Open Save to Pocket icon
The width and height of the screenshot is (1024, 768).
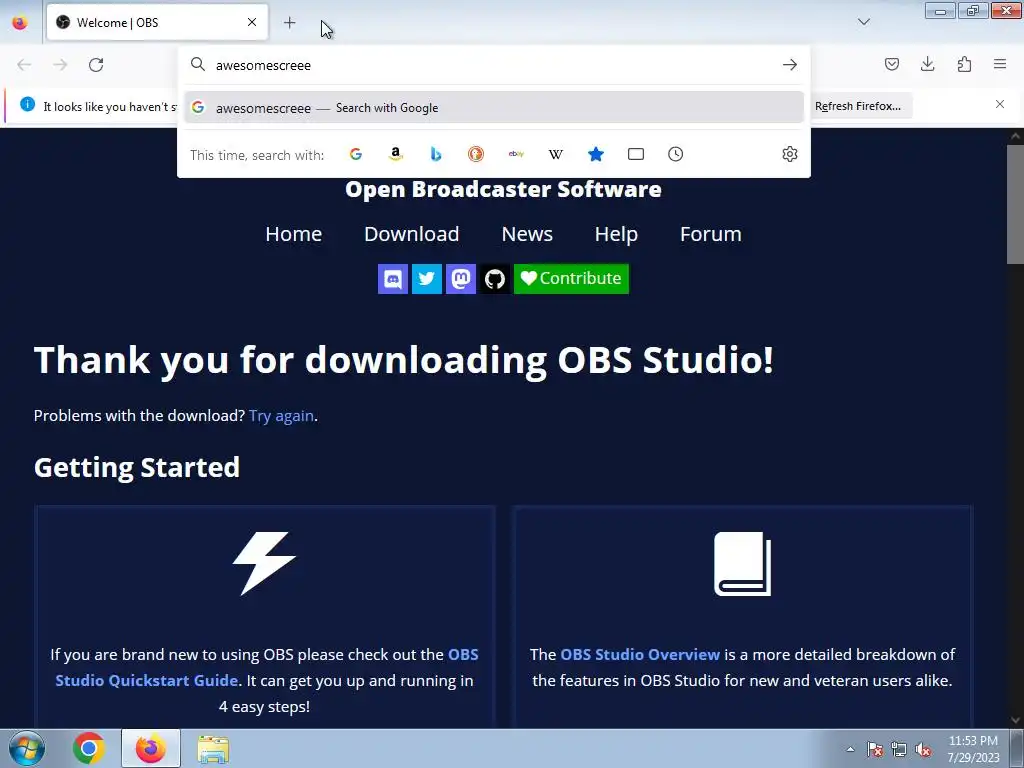[891, 64]
